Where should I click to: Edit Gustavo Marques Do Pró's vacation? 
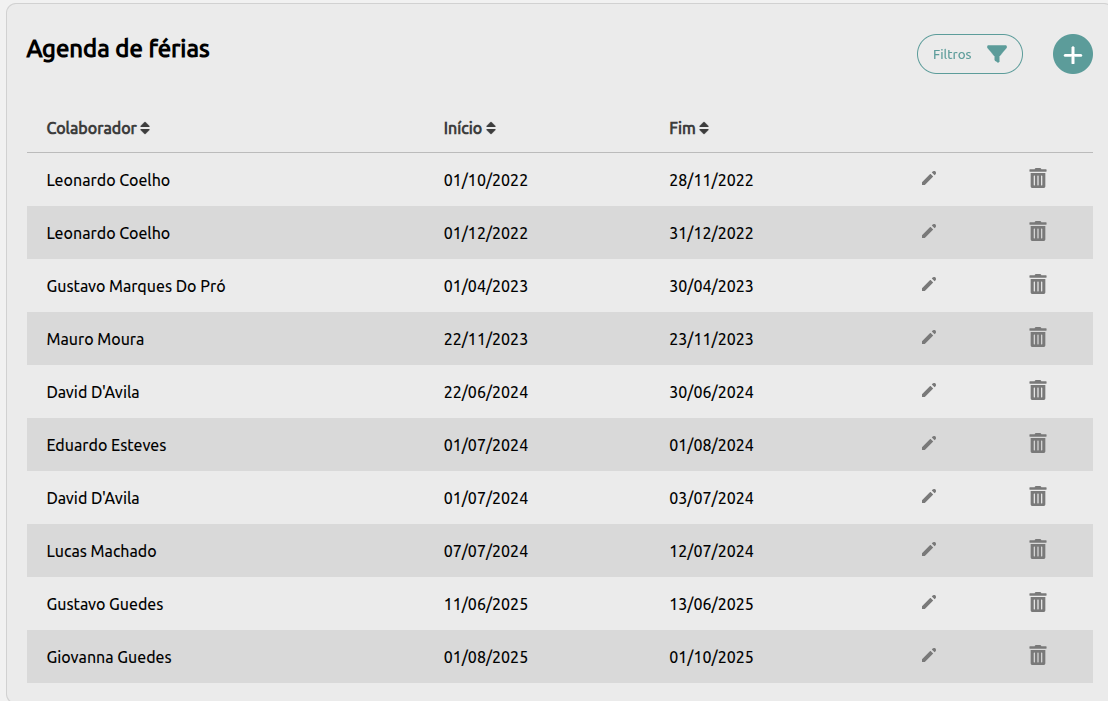[x=929, y=285]
